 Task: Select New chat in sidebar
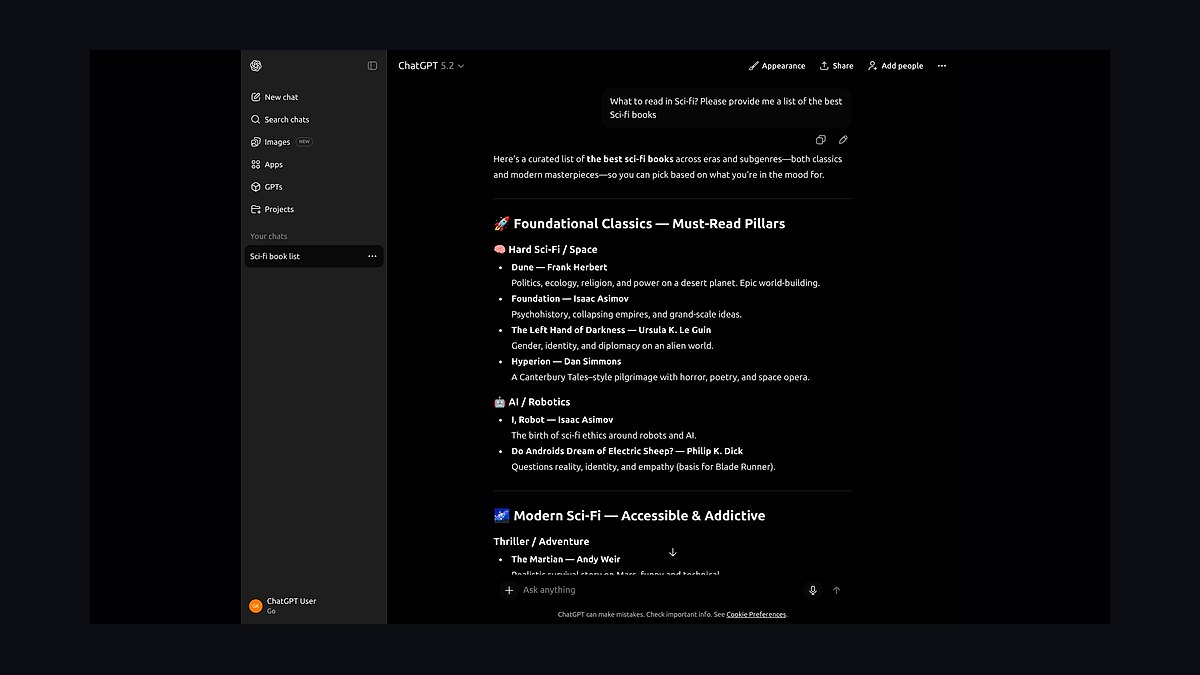[314, 97]
